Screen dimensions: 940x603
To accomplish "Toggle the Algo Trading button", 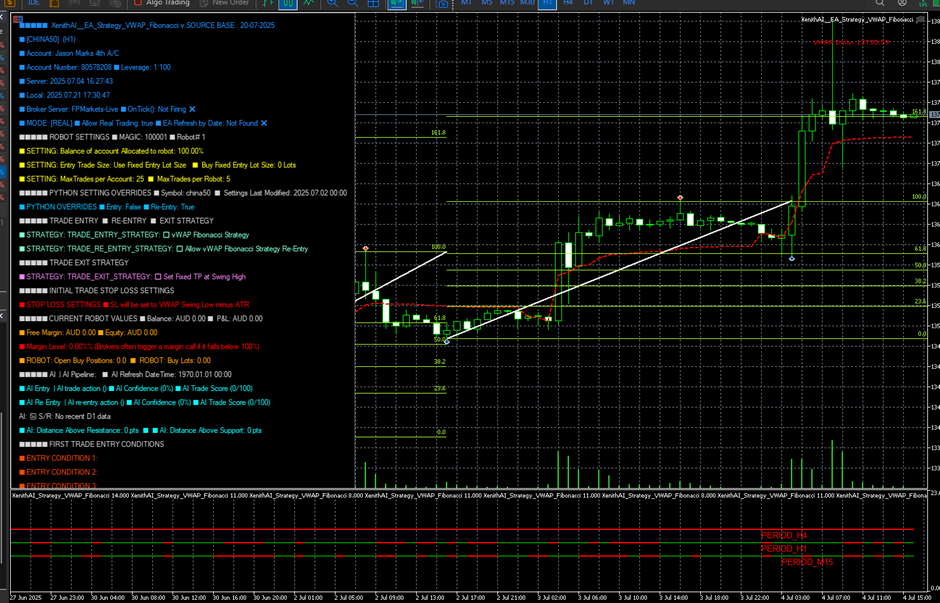I will click(x=162, y=2).
